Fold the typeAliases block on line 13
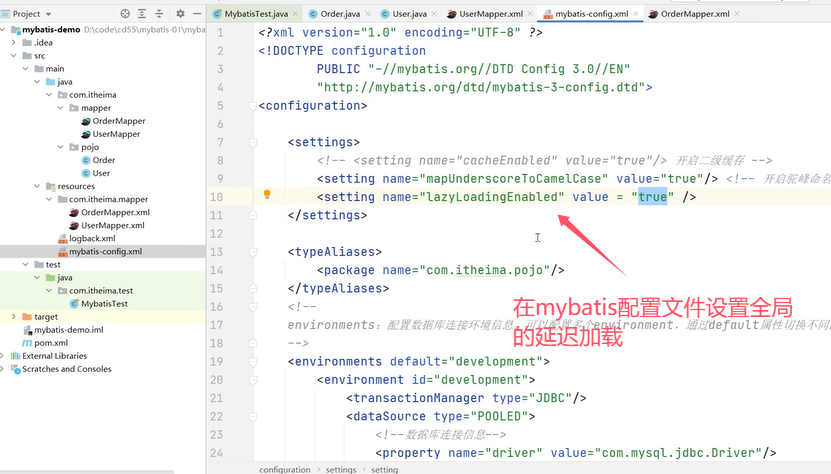This screenshot has width=831, height=474. (x=253, y=252)
